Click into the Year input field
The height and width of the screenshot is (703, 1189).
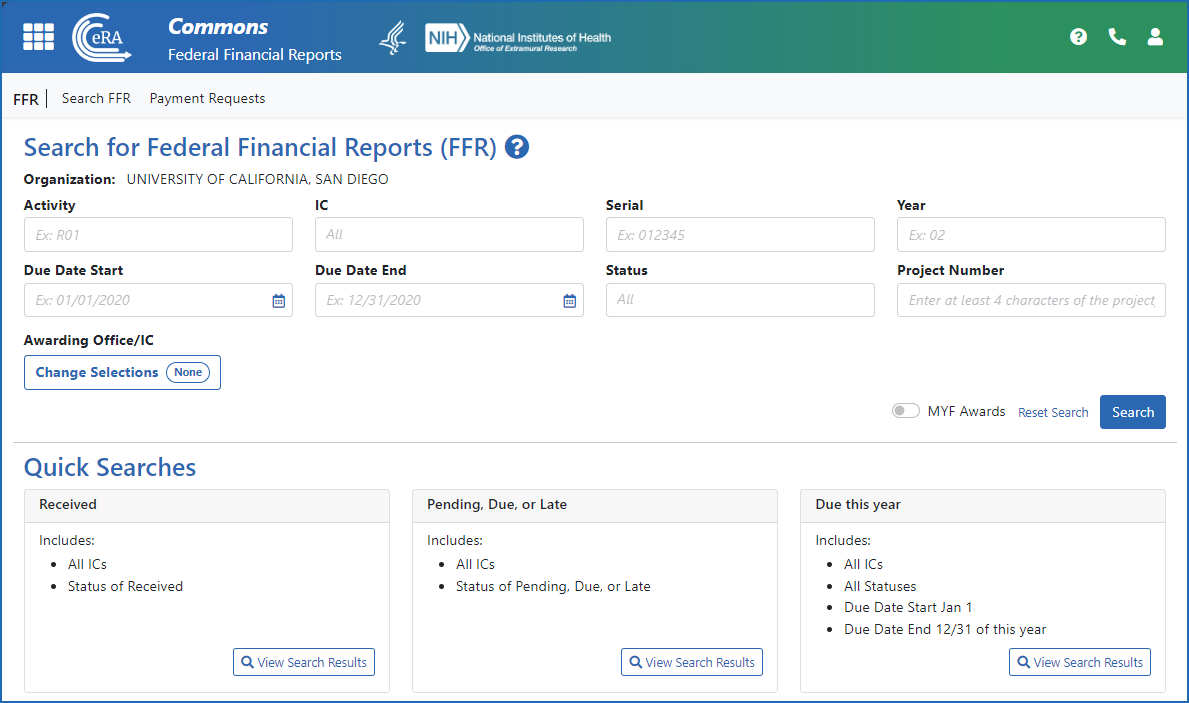tap(1031, 235)
